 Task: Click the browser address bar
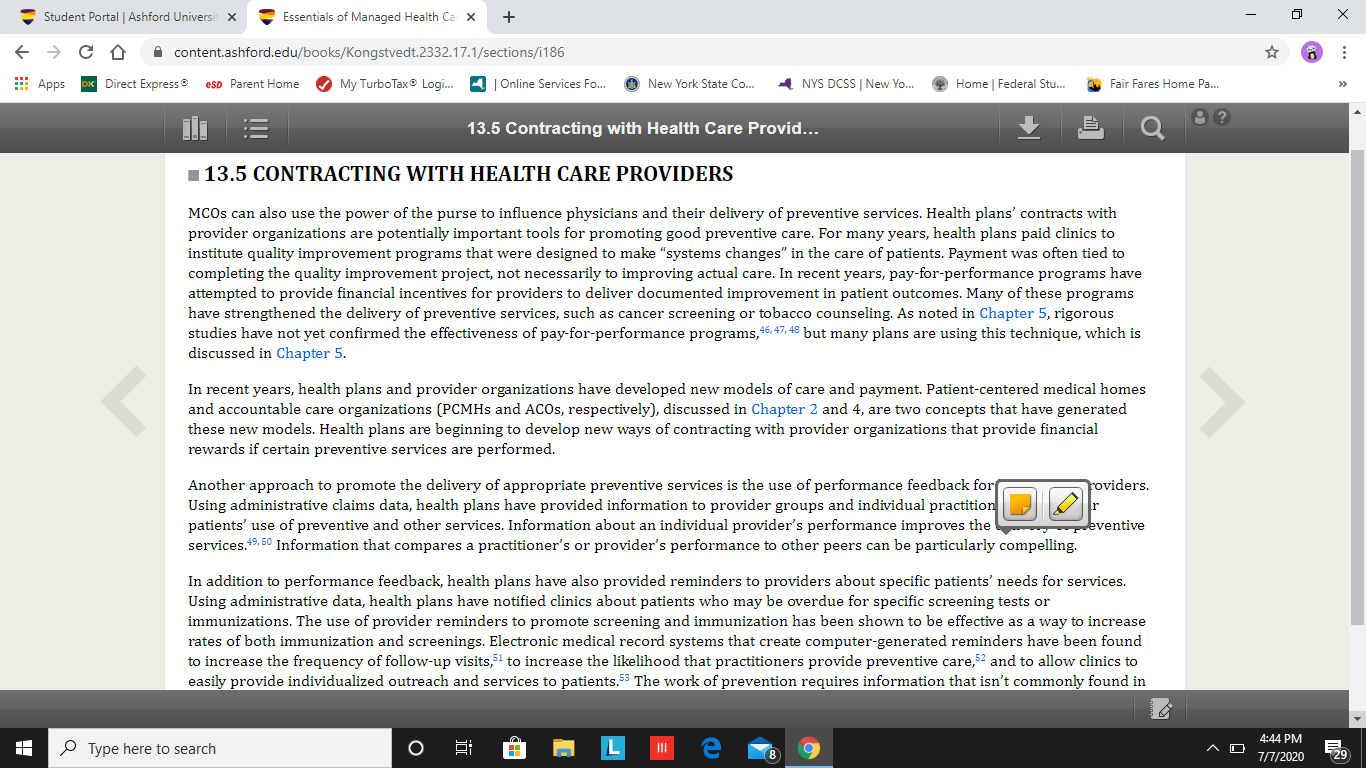[x=700, y=52]
